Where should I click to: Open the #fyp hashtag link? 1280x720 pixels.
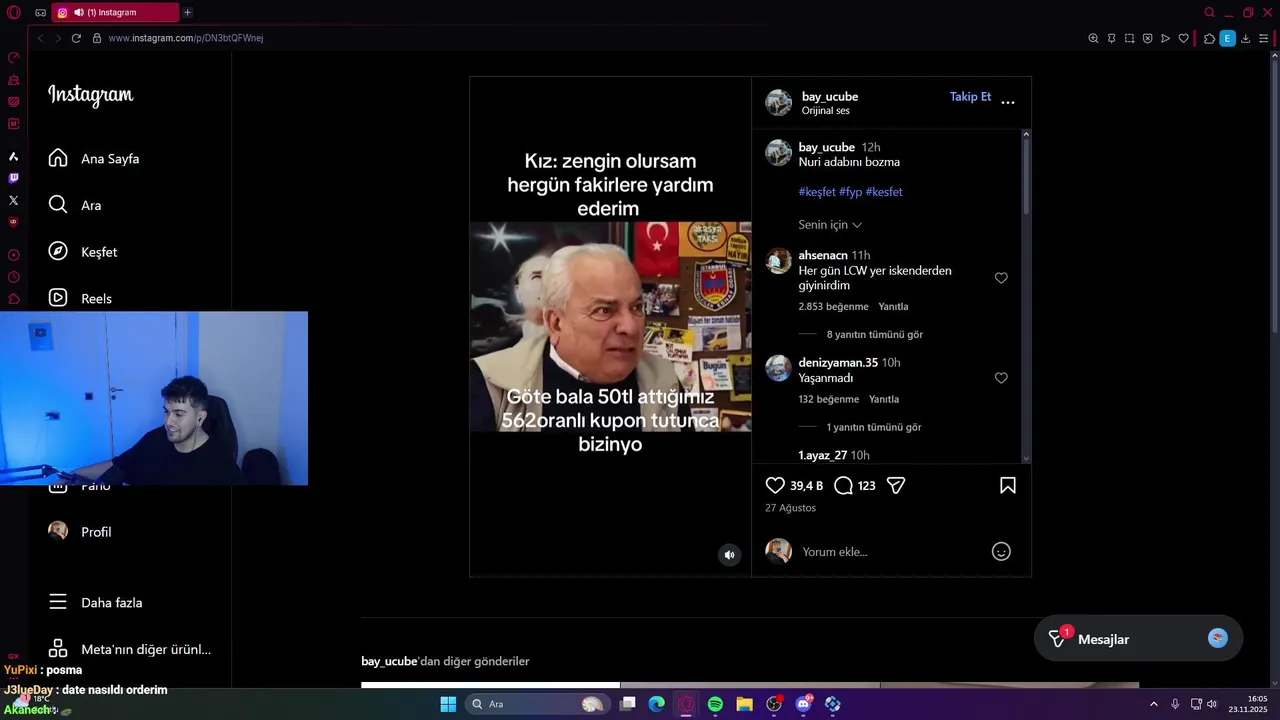point(850,192)
